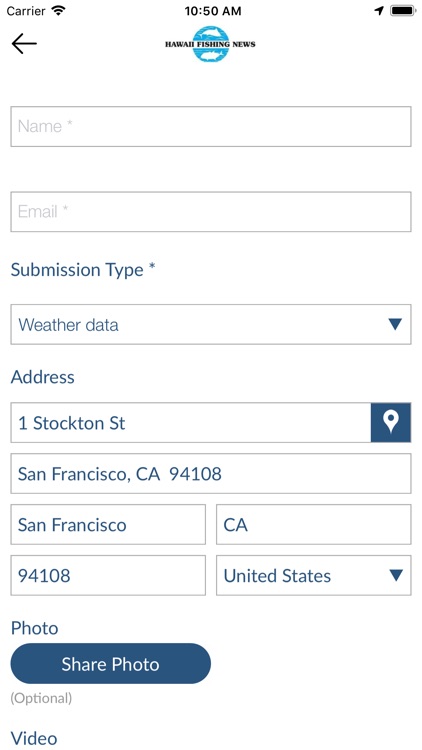
Task: Open the Submission Type dropdown arrow
Action: coord(395,325)
